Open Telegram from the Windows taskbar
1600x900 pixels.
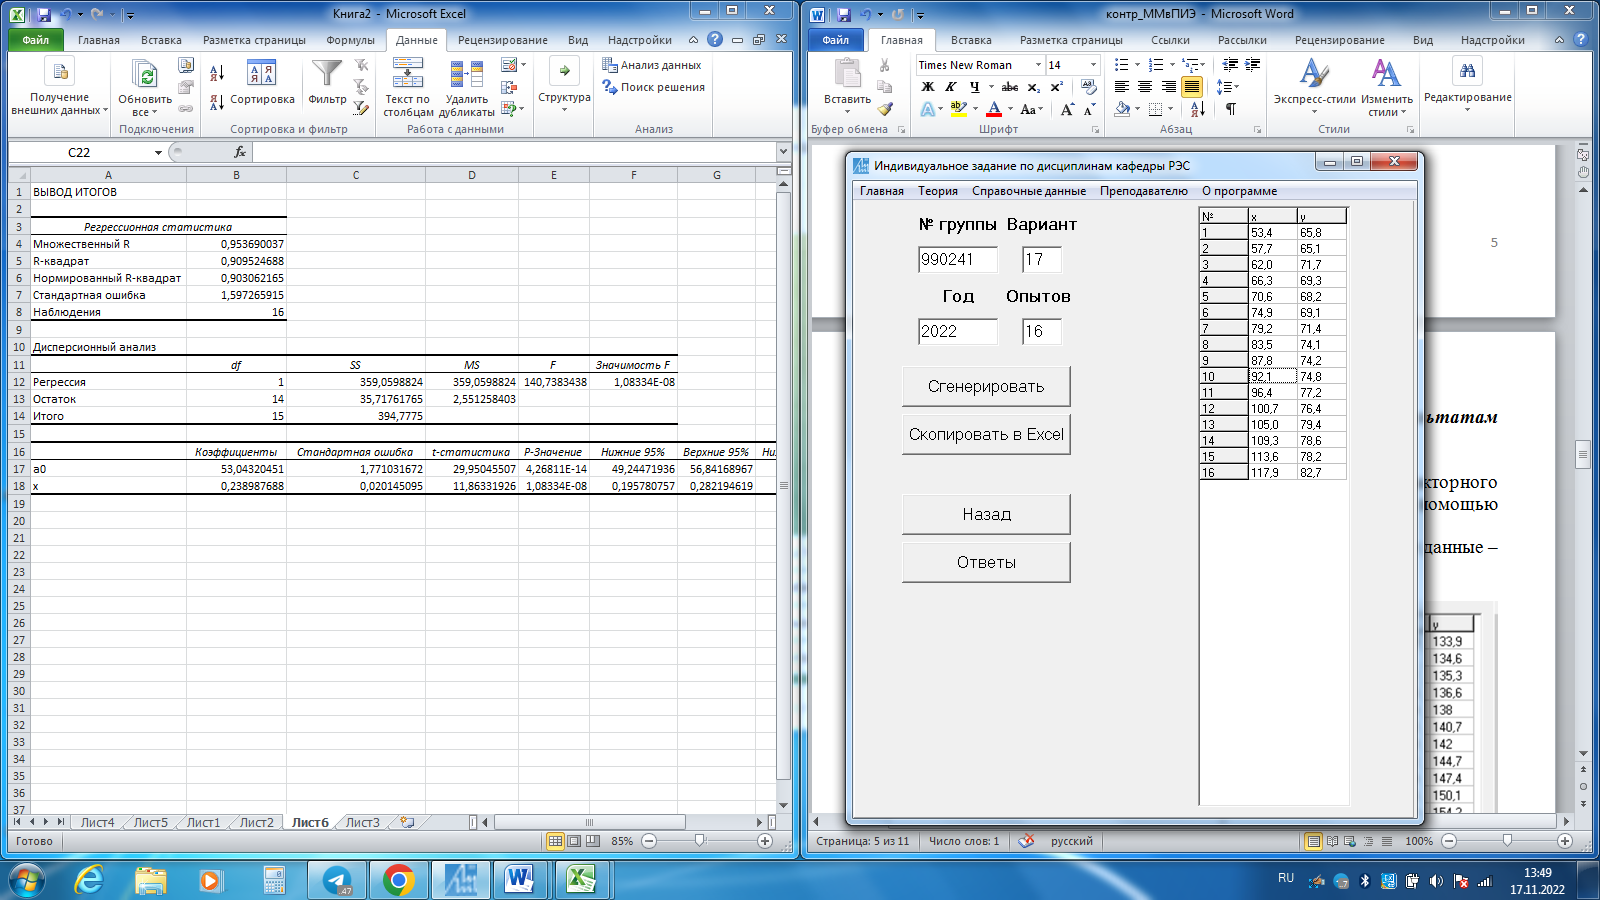(x=337, y=880)
